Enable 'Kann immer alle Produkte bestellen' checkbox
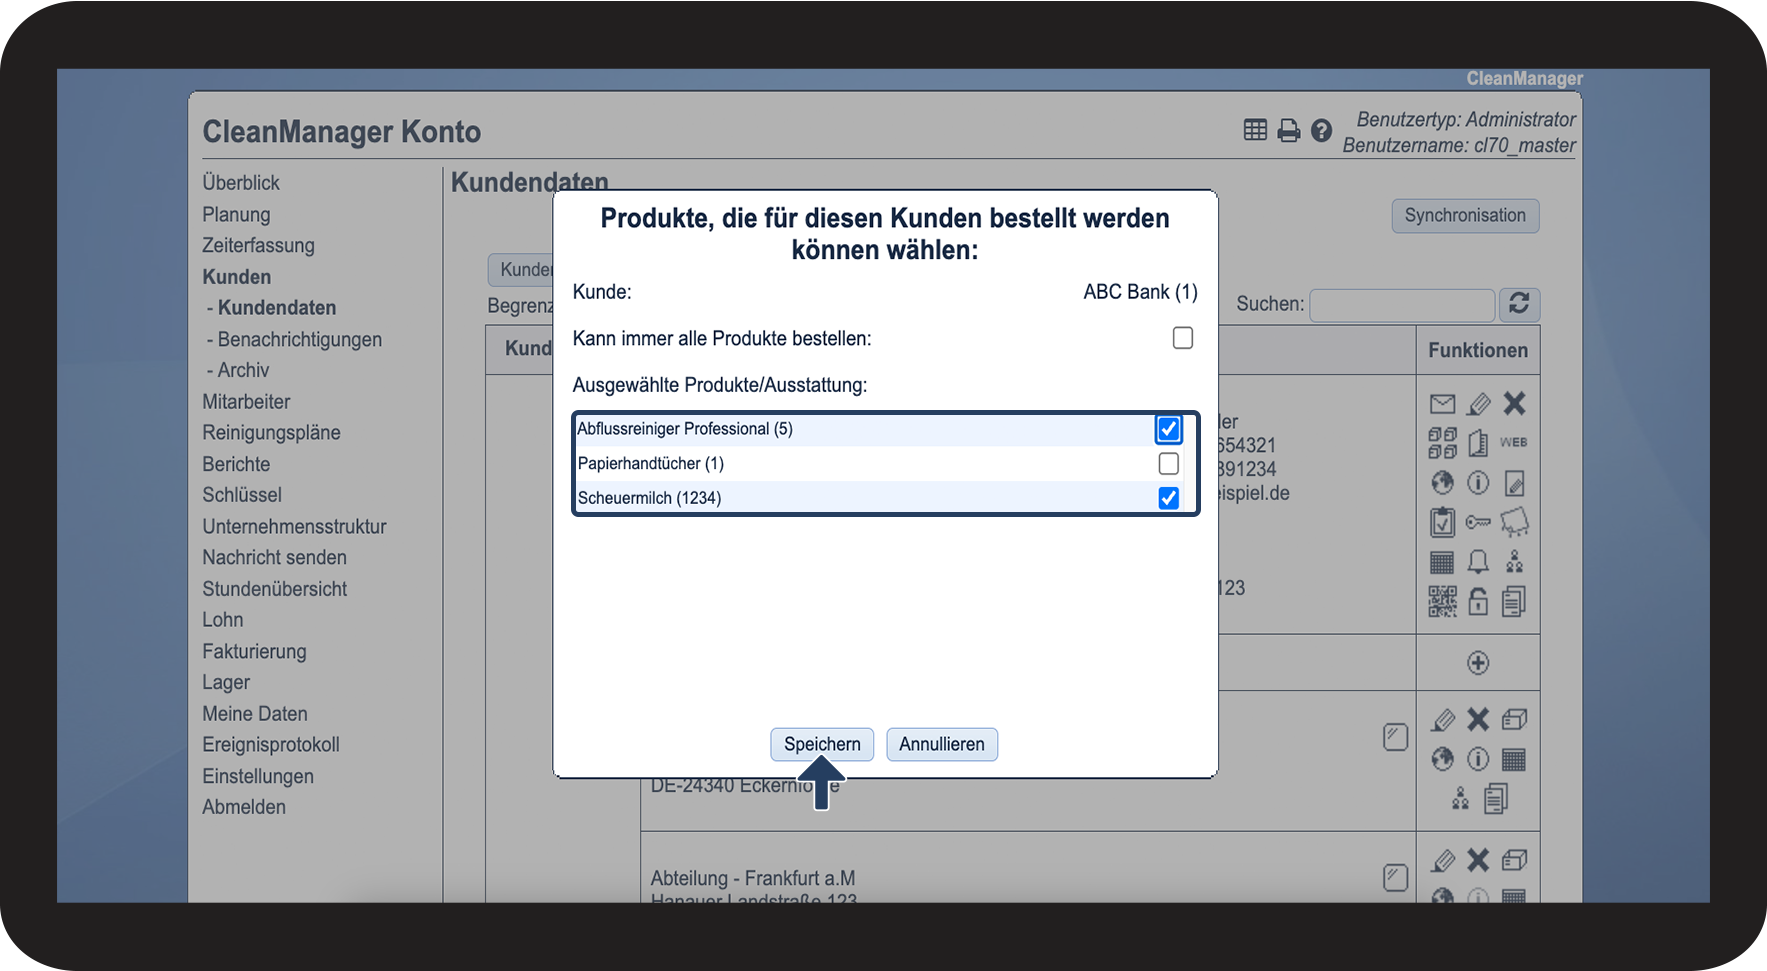This screenshot has width=1767, height=971. click(1183, 338)
